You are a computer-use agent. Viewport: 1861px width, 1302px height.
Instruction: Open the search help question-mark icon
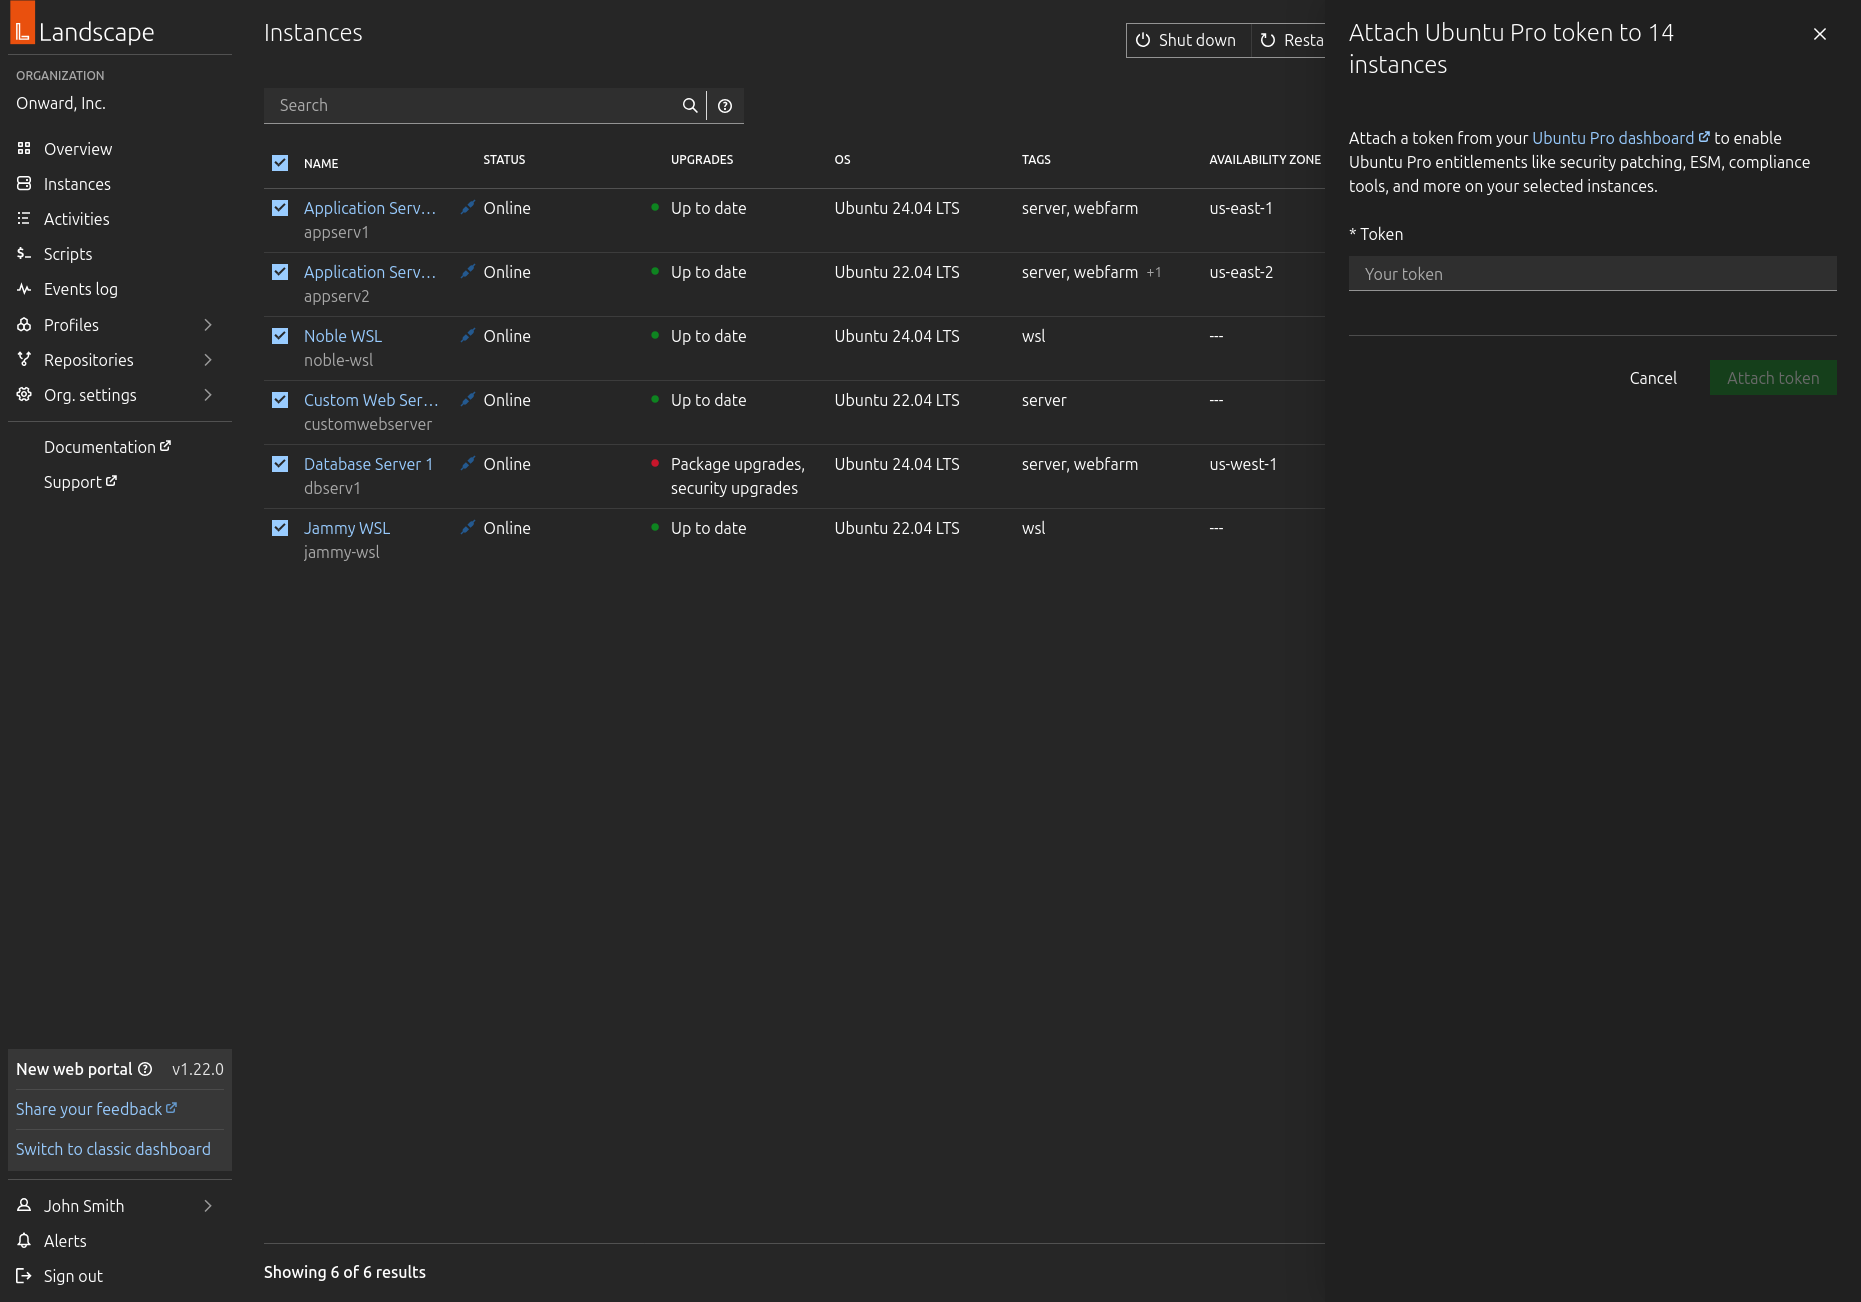point(725,105)
